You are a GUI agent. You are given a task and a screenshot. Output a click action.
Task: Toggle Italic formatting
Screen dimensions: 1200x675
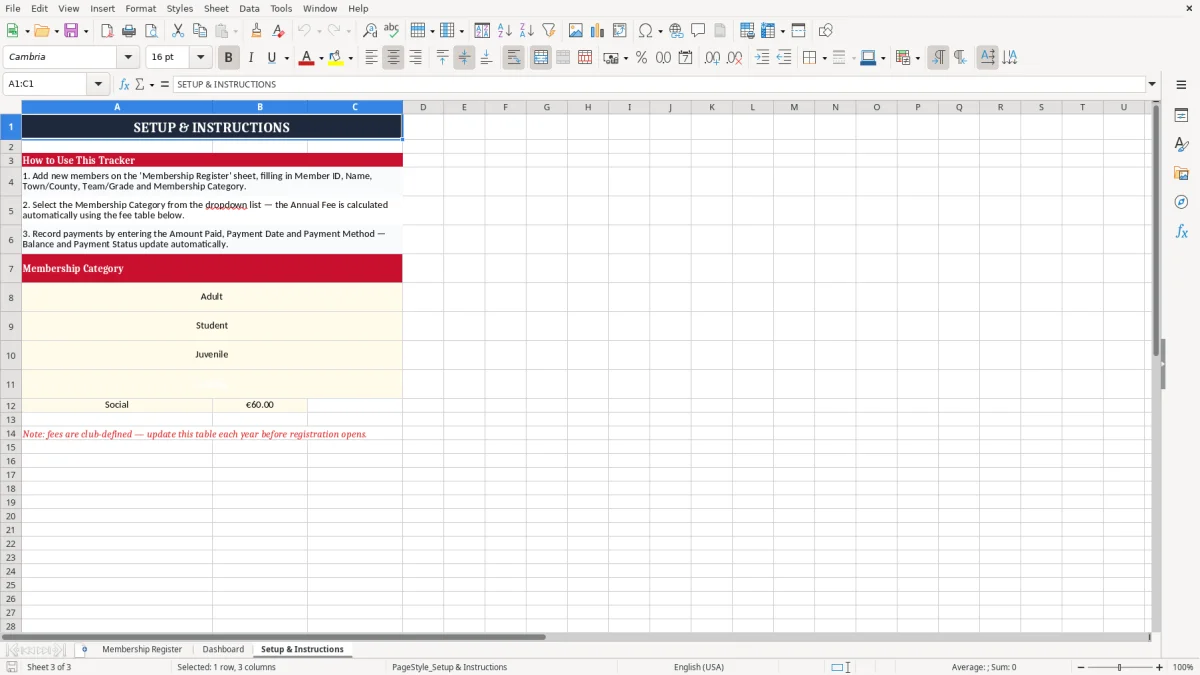coord(251,58)
